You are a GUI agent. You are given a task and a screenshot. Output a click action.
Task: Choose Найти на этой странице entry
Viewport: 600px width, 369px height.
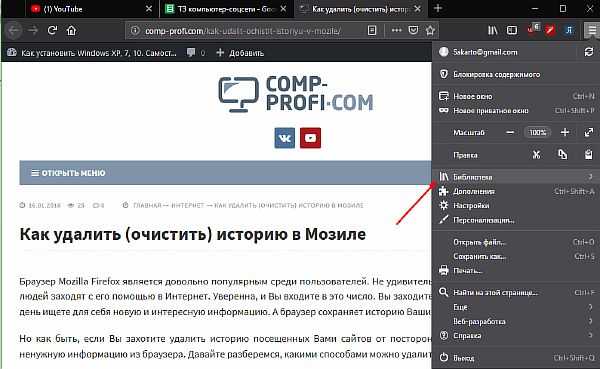tap(515, 293)
